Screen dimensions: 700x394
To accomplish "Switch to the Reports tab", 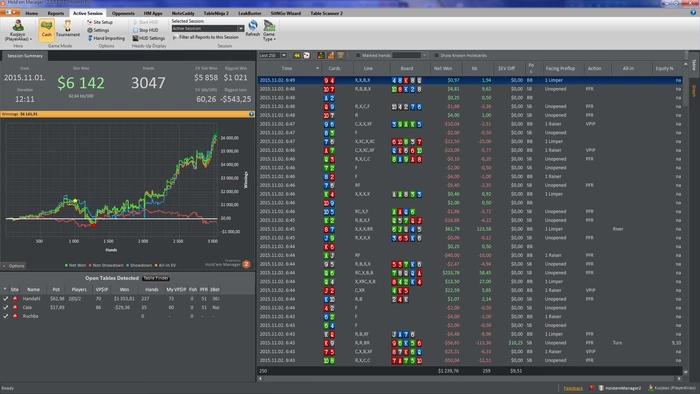I will click(55, 13).
